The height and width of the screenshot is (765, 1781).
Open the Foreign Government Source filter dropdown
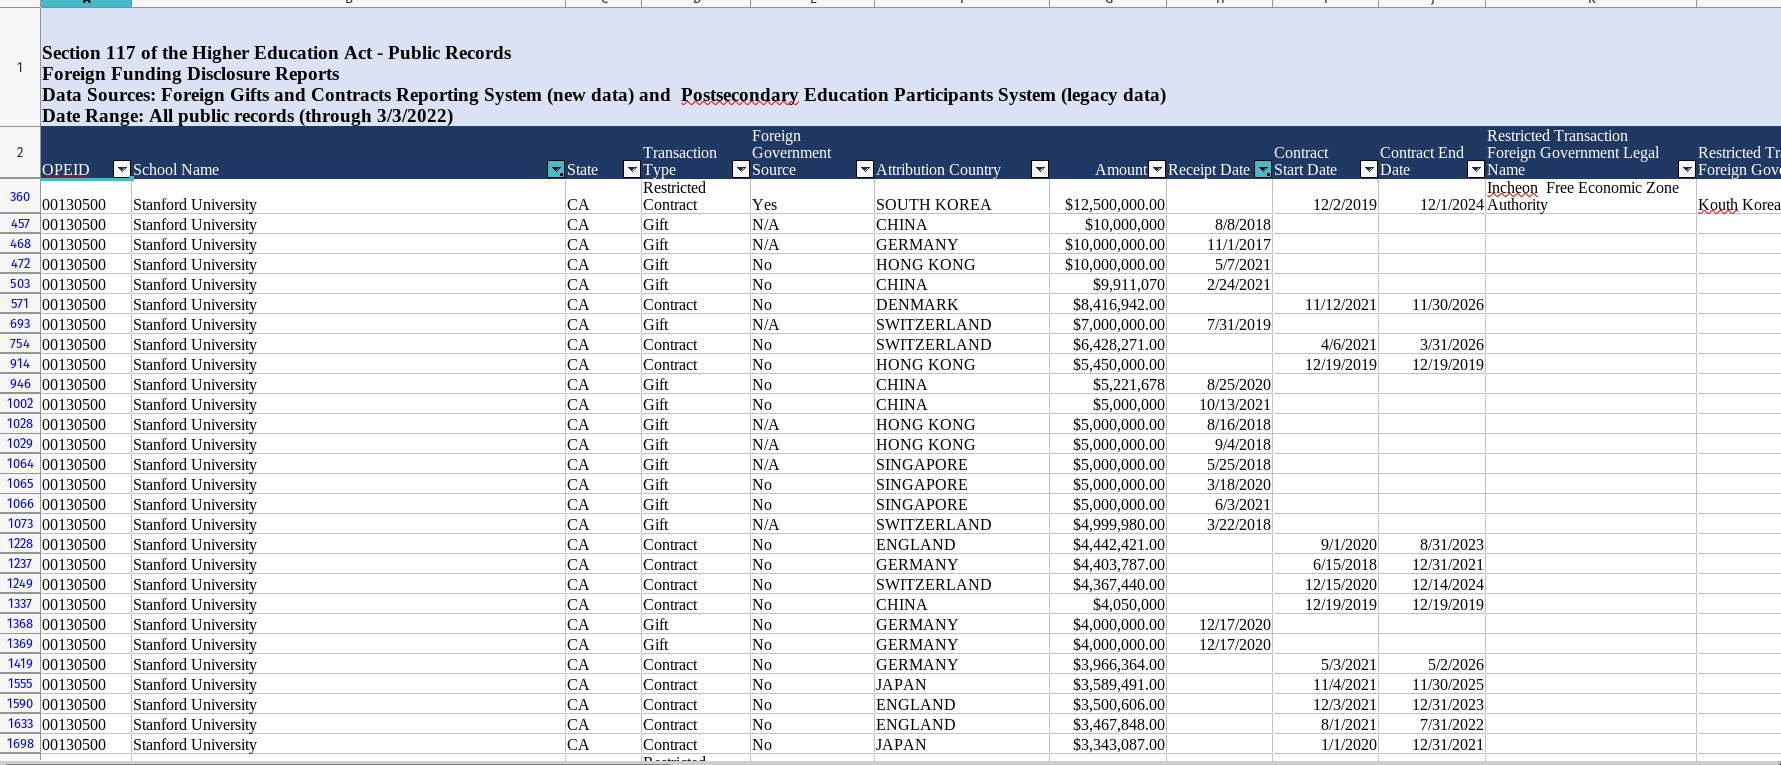tap(865, 170)
